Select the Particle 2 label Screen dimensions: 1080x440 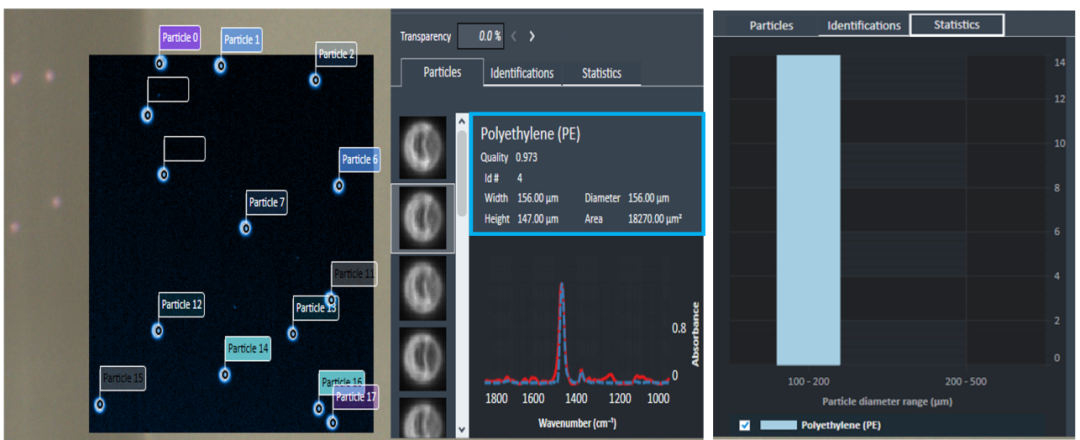(336, 54)
